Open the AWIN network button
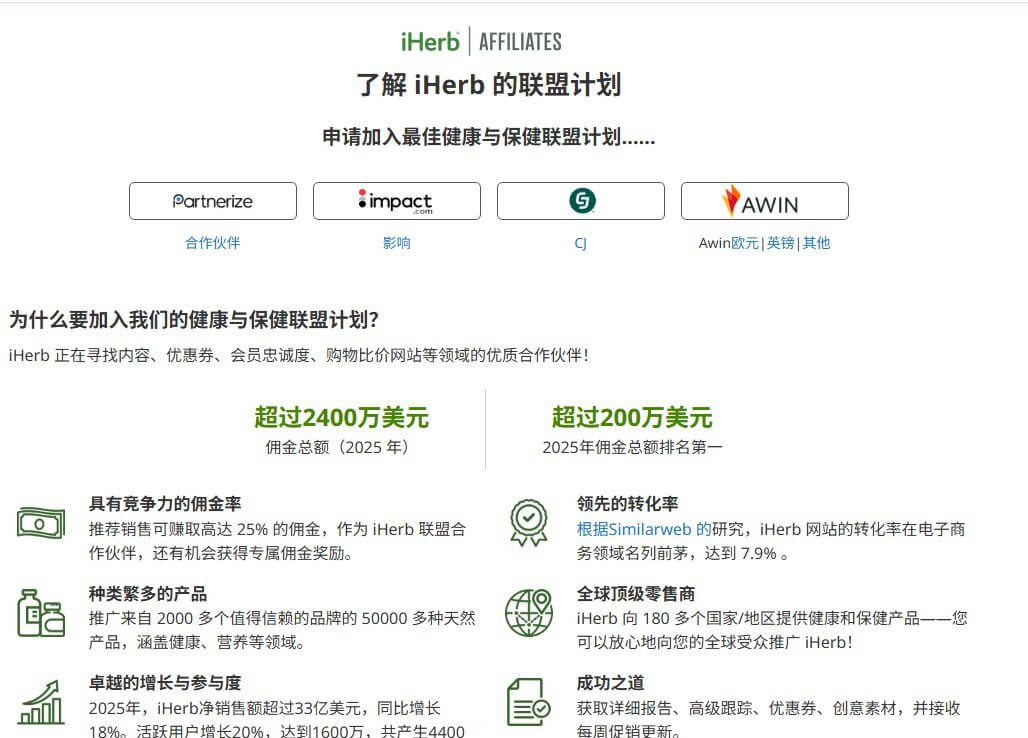 (x=764, y=201)
